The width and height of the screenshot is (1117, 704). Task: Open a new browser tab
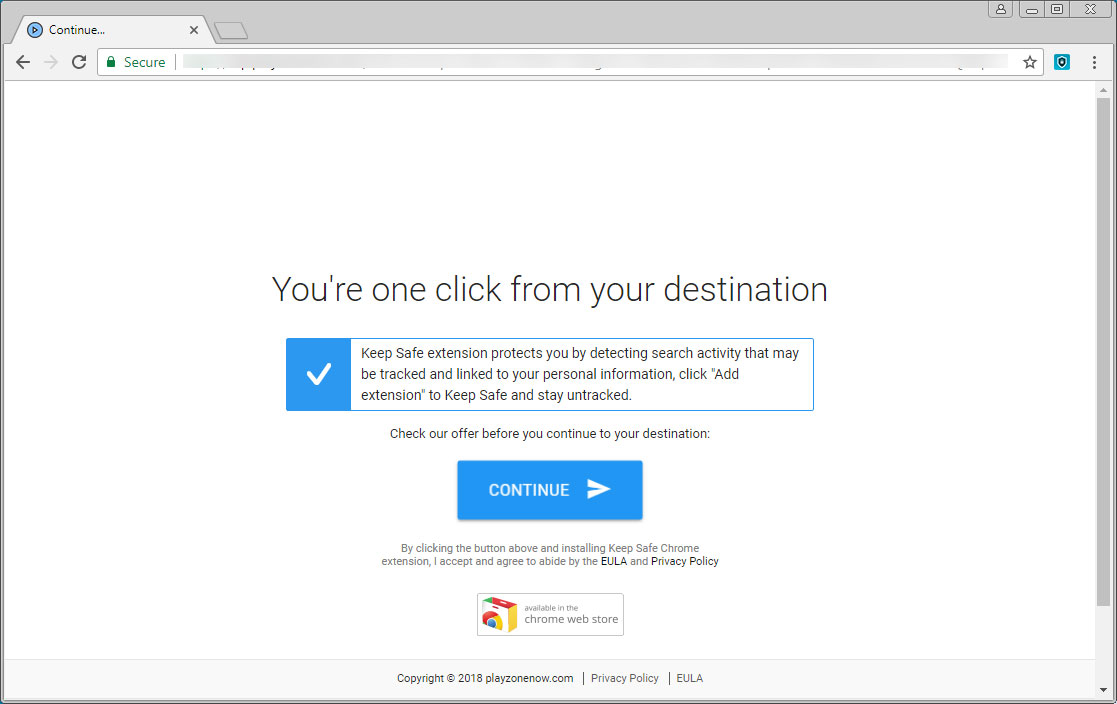tap(230, 29)
